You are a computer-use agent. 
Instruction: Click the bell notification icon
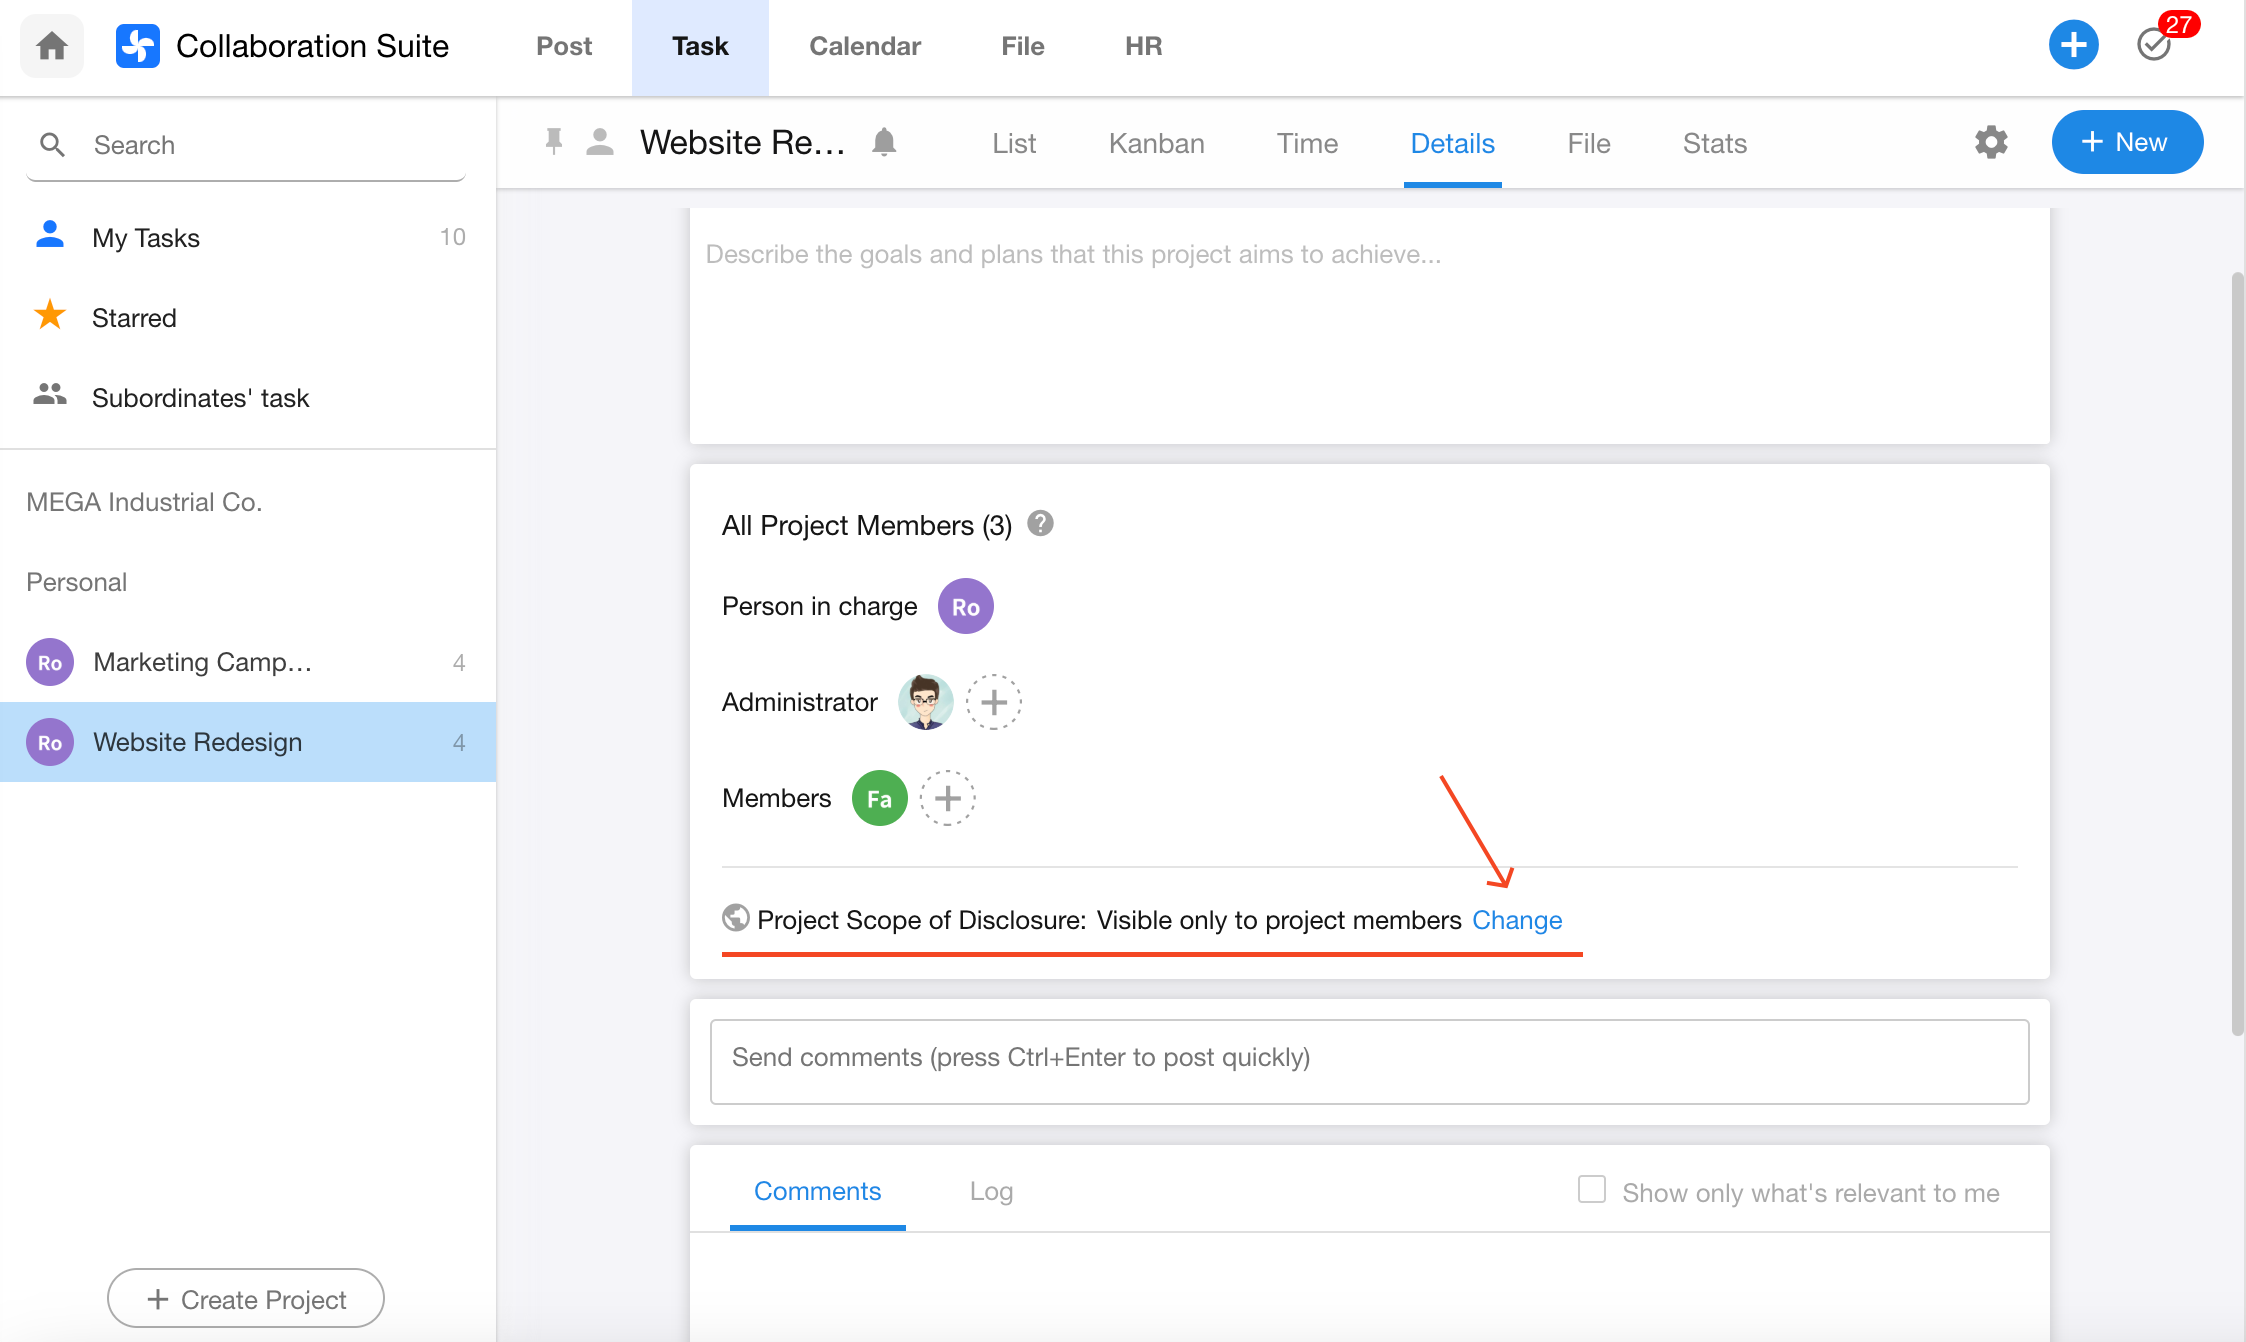884,142
